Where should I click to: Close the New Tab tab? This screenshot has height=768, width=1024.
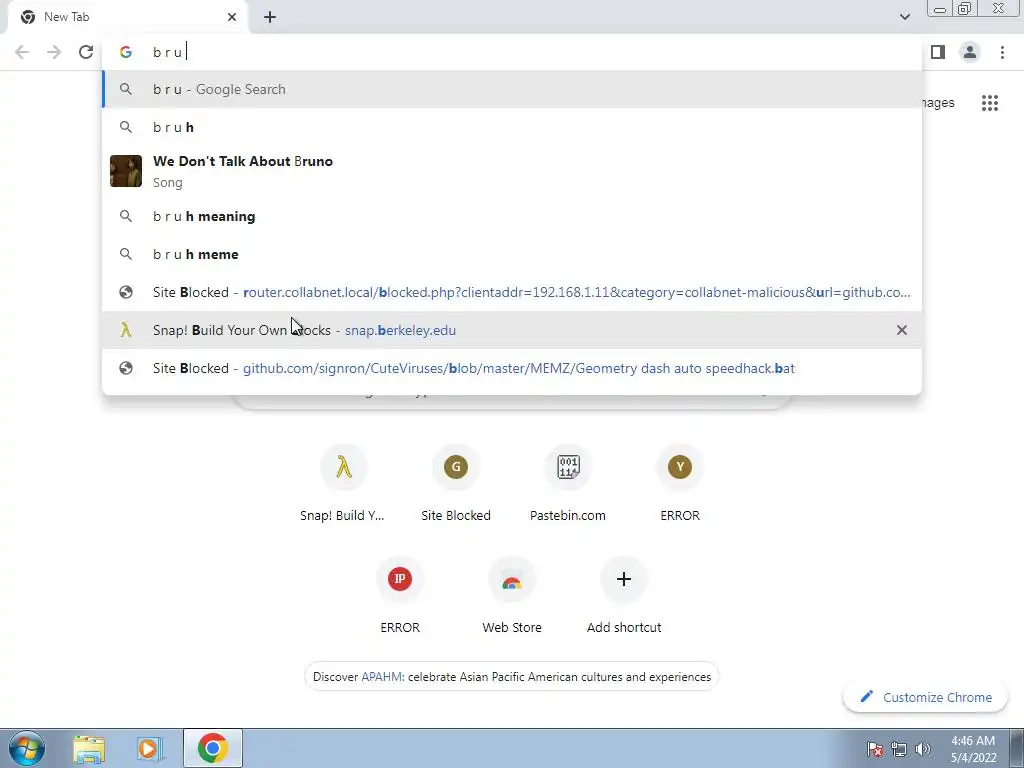click(x=232, y=17)
